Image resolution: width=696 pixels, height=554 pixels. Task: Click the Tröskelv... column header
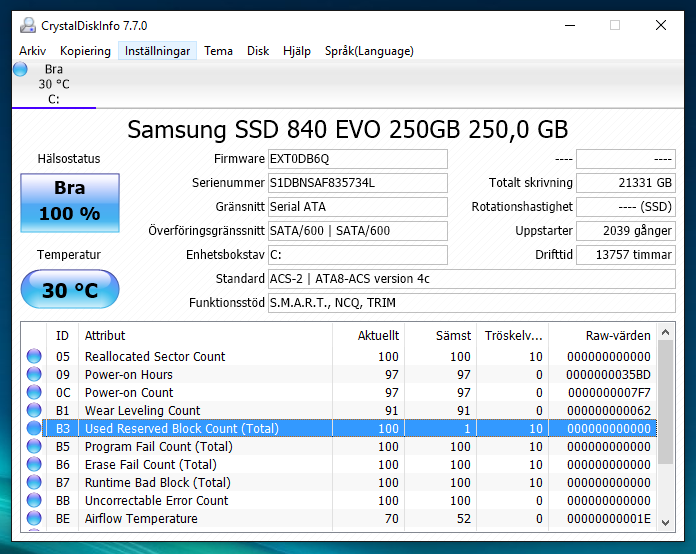click(513, 336)
